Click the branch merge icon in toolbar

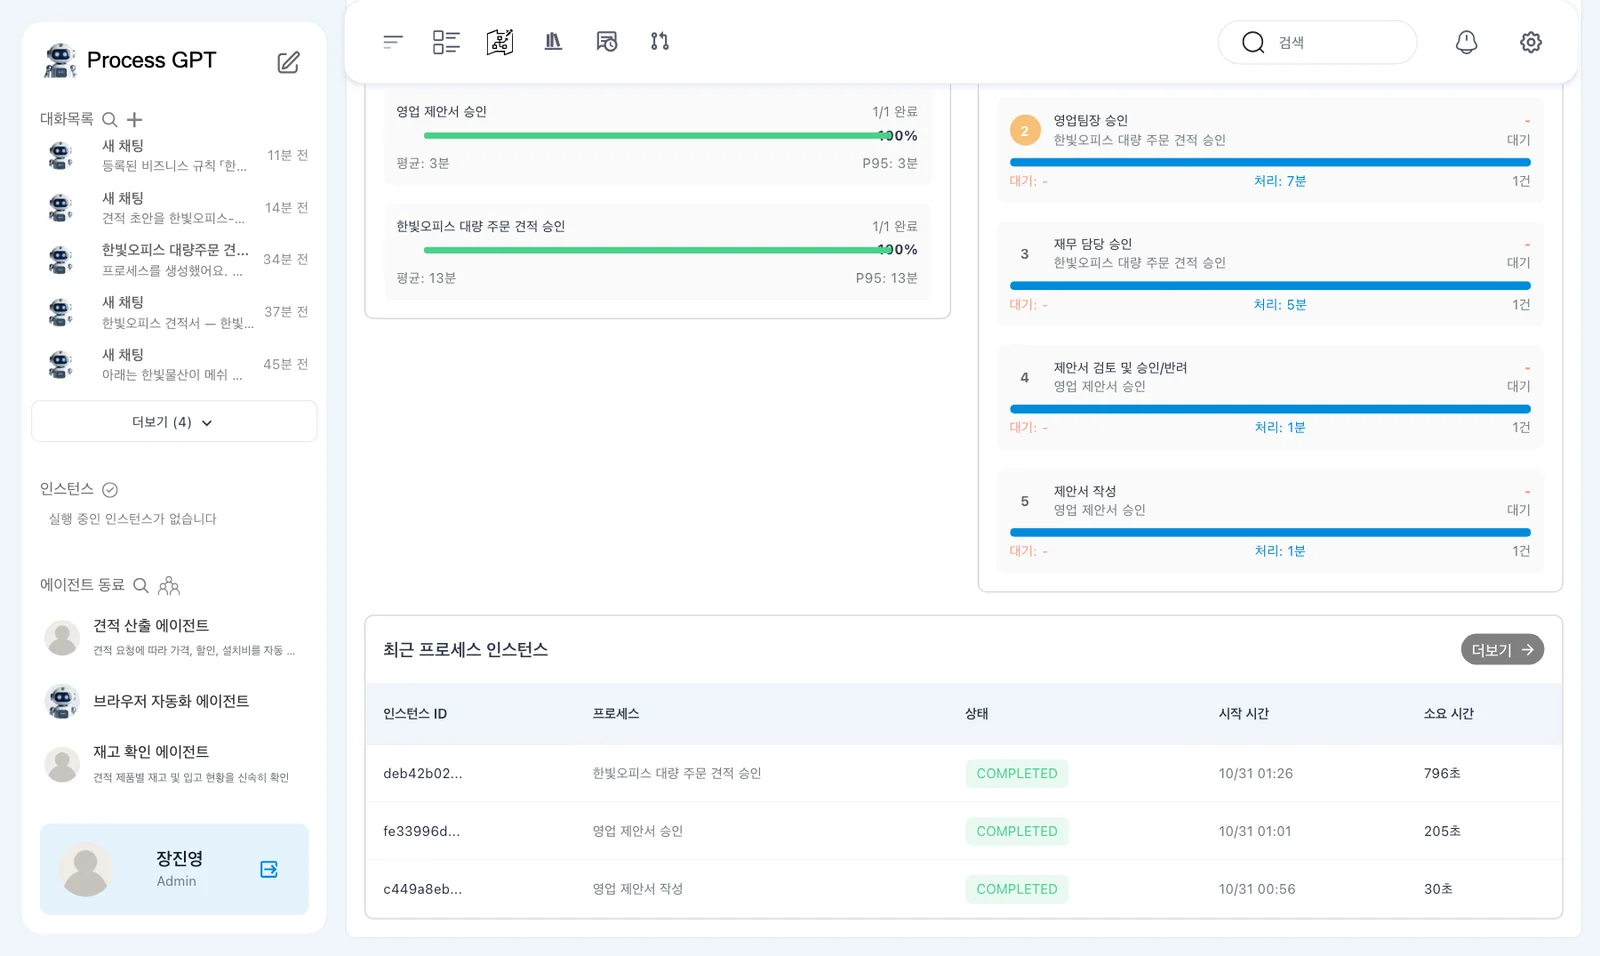point(660,42)
